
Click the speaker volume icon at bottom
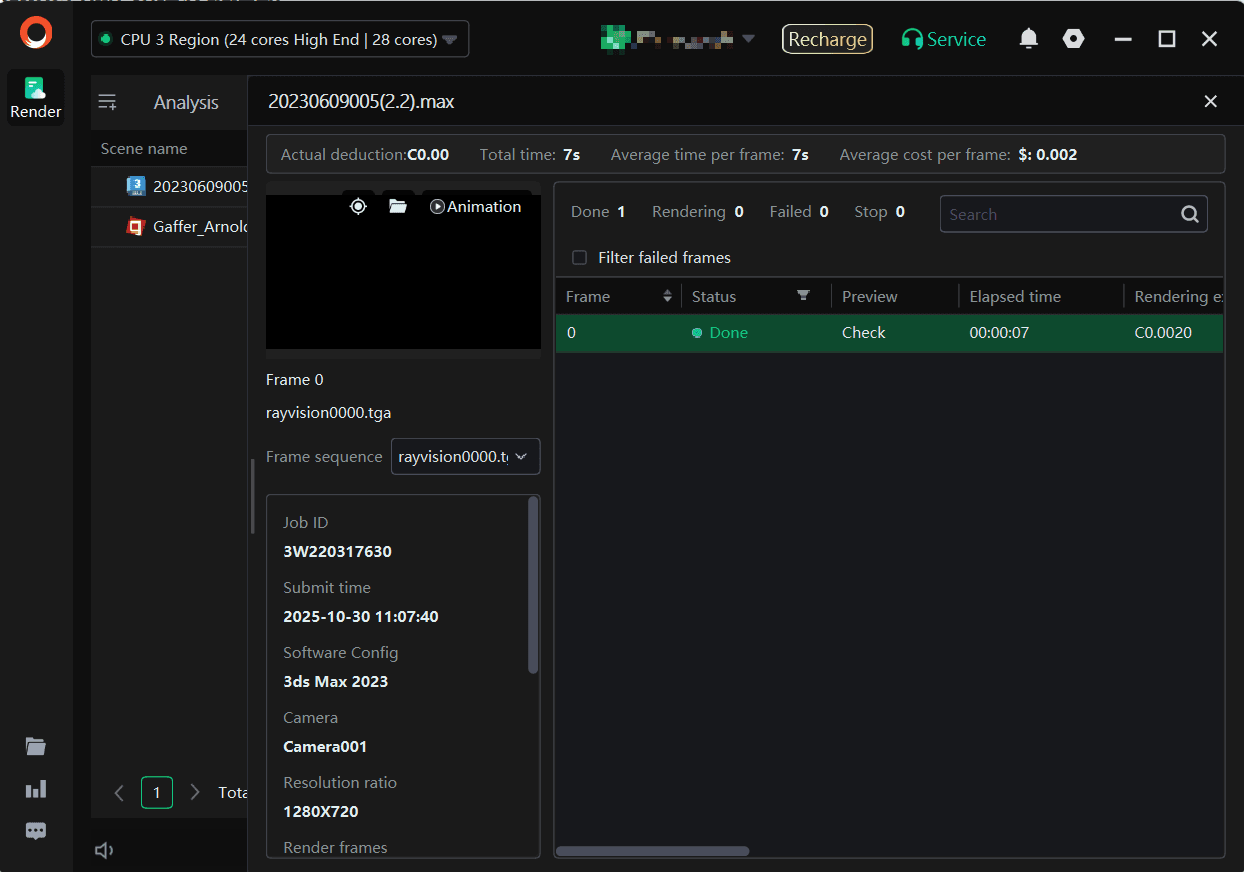(x=104, y=850)
